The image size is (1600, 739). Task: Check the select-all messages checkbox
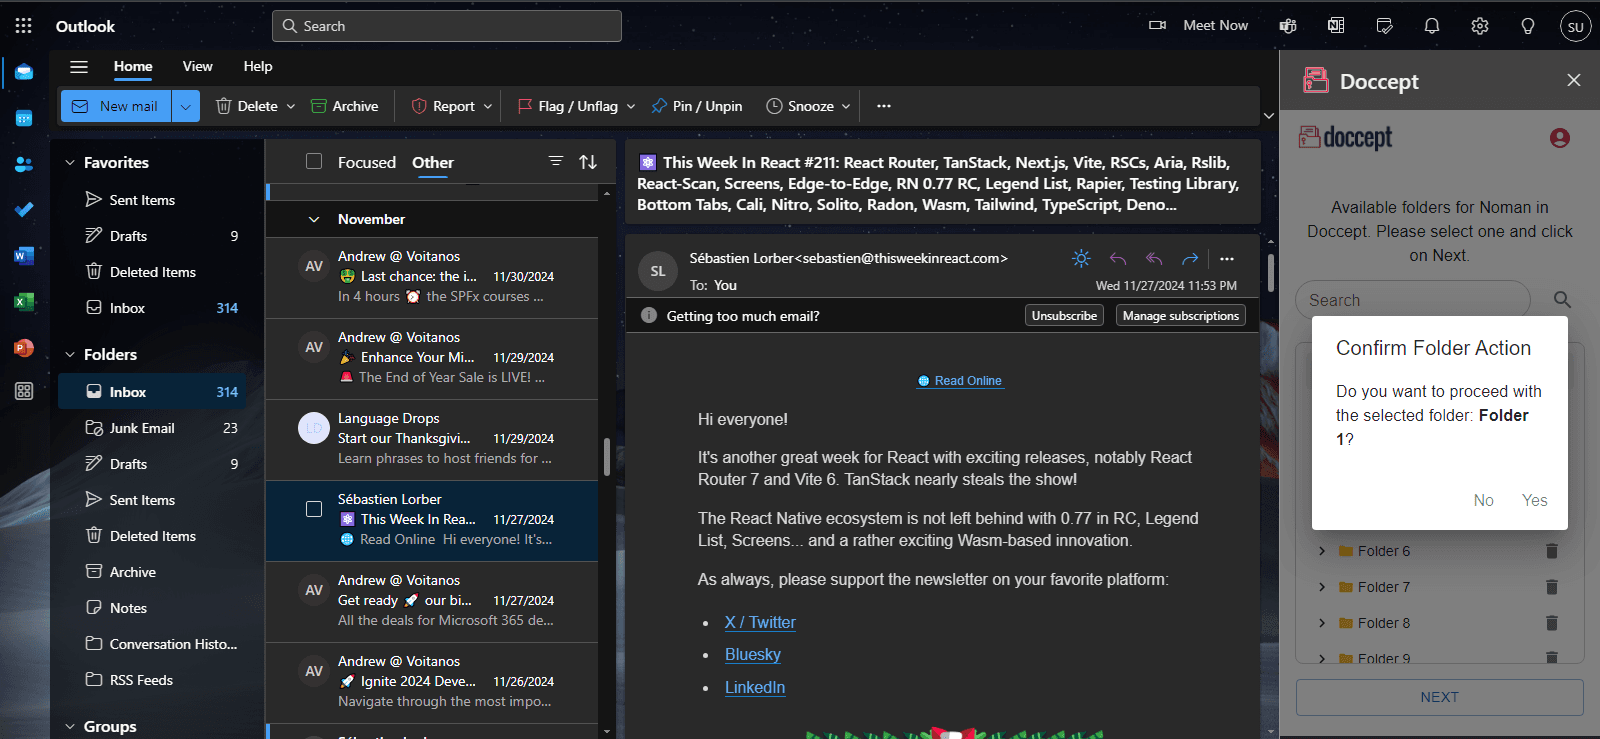click(314, 161)
